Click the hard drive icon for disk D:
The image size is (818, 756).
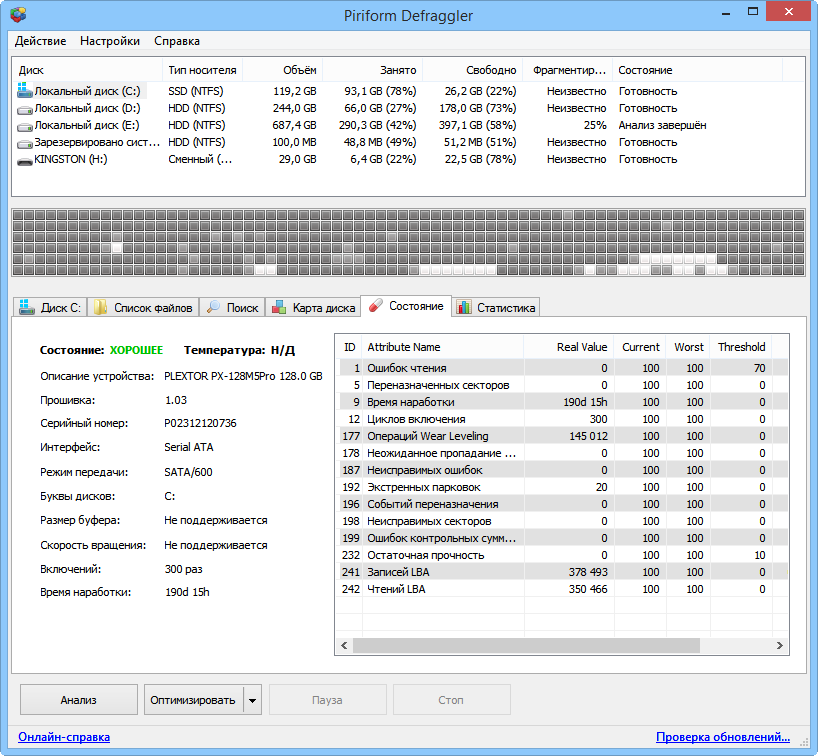tap(25, 110)
